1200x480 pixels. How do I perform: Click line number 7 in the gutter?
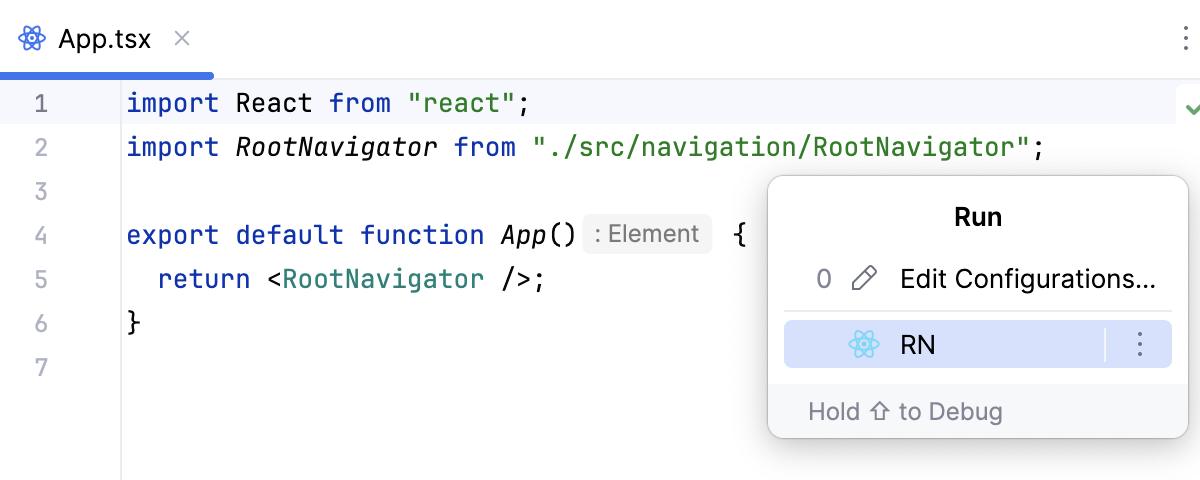pyautogui.click(x=41, y=367)
